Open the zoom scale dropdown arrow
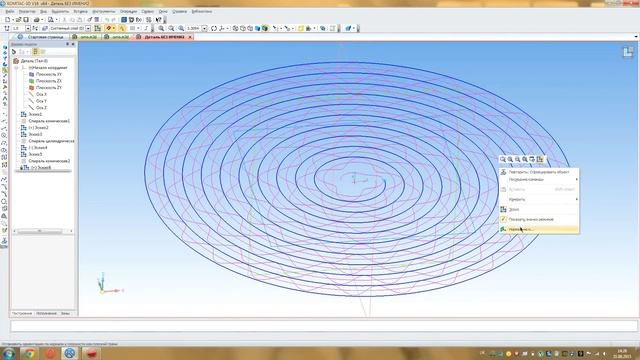Image resolution: width=640 pixels, height=360 pixels. [204, 28]
